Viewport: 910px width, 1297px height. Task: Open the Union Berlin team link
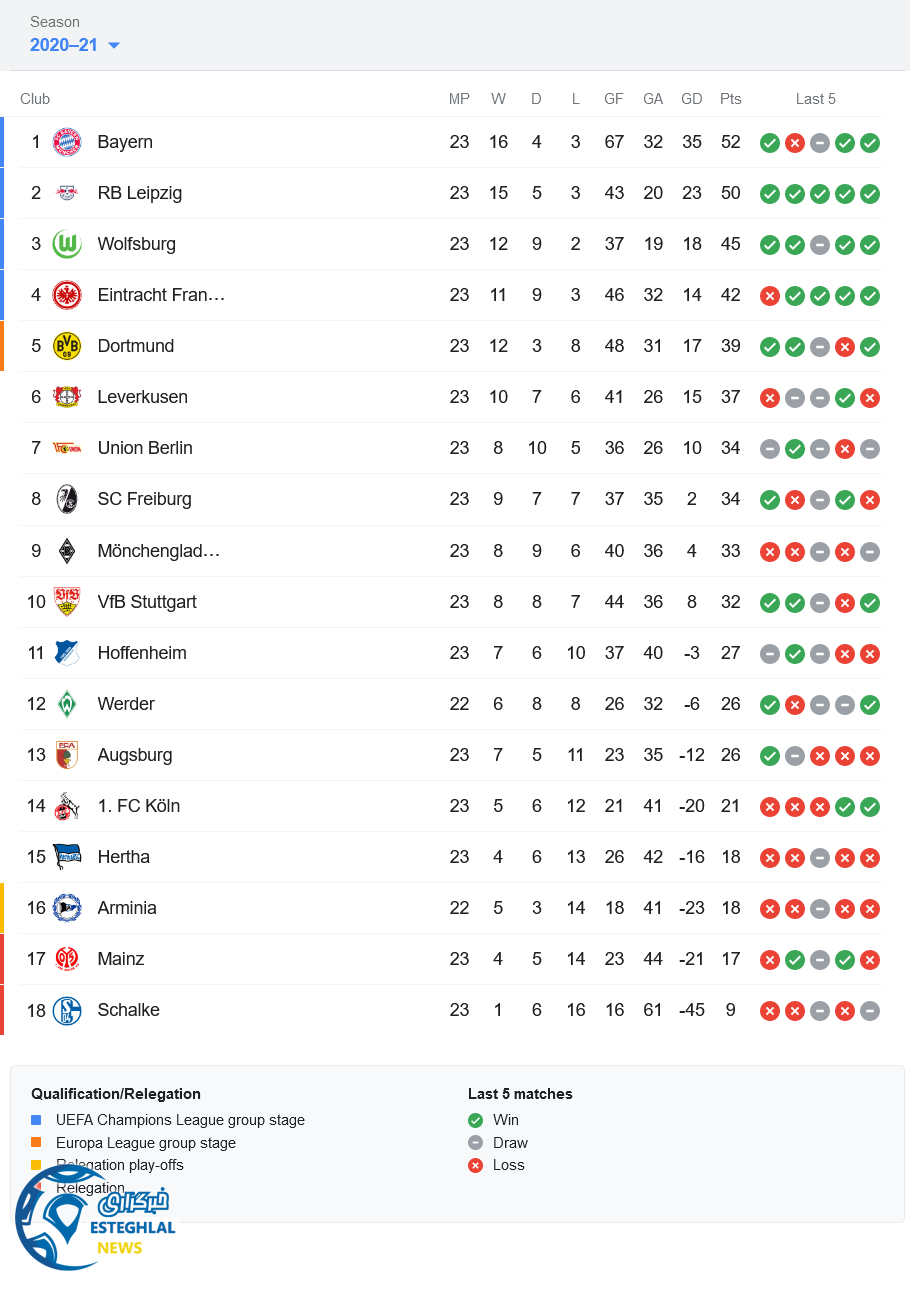coord(145,448)
